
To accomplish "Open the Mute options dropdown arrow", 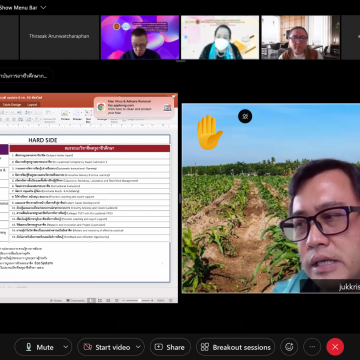I will point(66,347).
